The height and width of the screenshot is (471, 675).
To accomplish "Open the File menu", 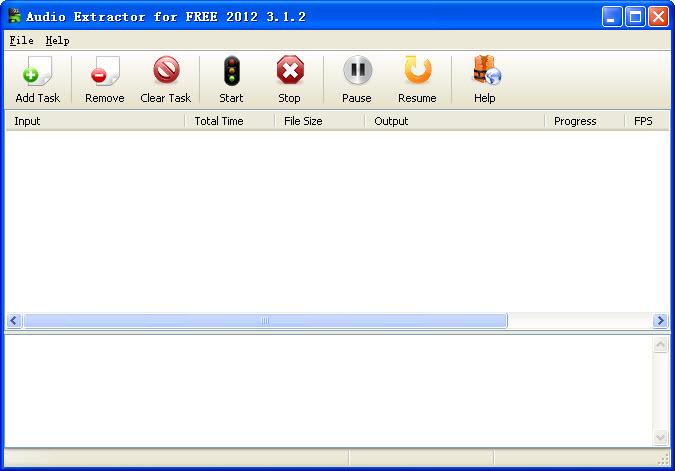I will point(21,41).
